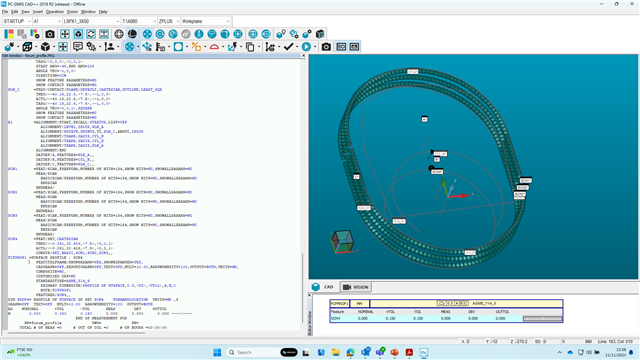Click the scale-to-fit arrows icon
640x360 pixels.
point(65,34)
